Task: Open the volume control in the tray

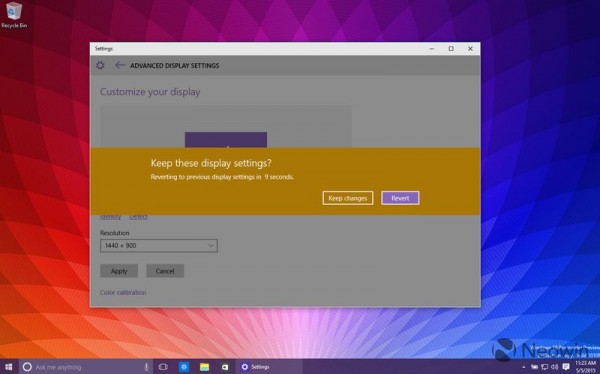Action: click(554, 367)
